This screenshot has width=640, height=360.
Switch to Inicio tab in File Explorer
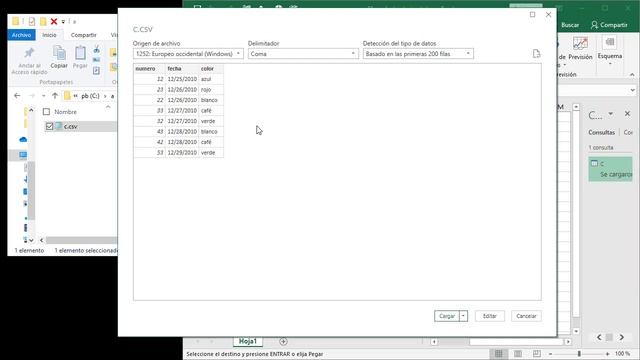pyautogui.click(x=49, y=35)
